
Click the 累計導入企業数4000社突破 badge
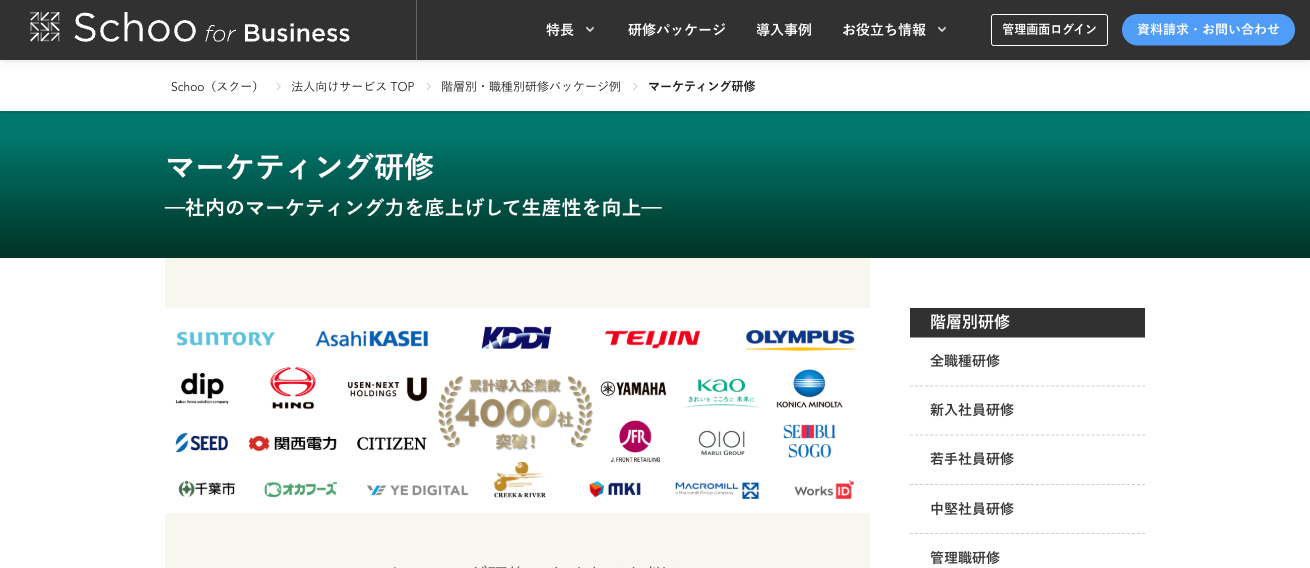515,413
